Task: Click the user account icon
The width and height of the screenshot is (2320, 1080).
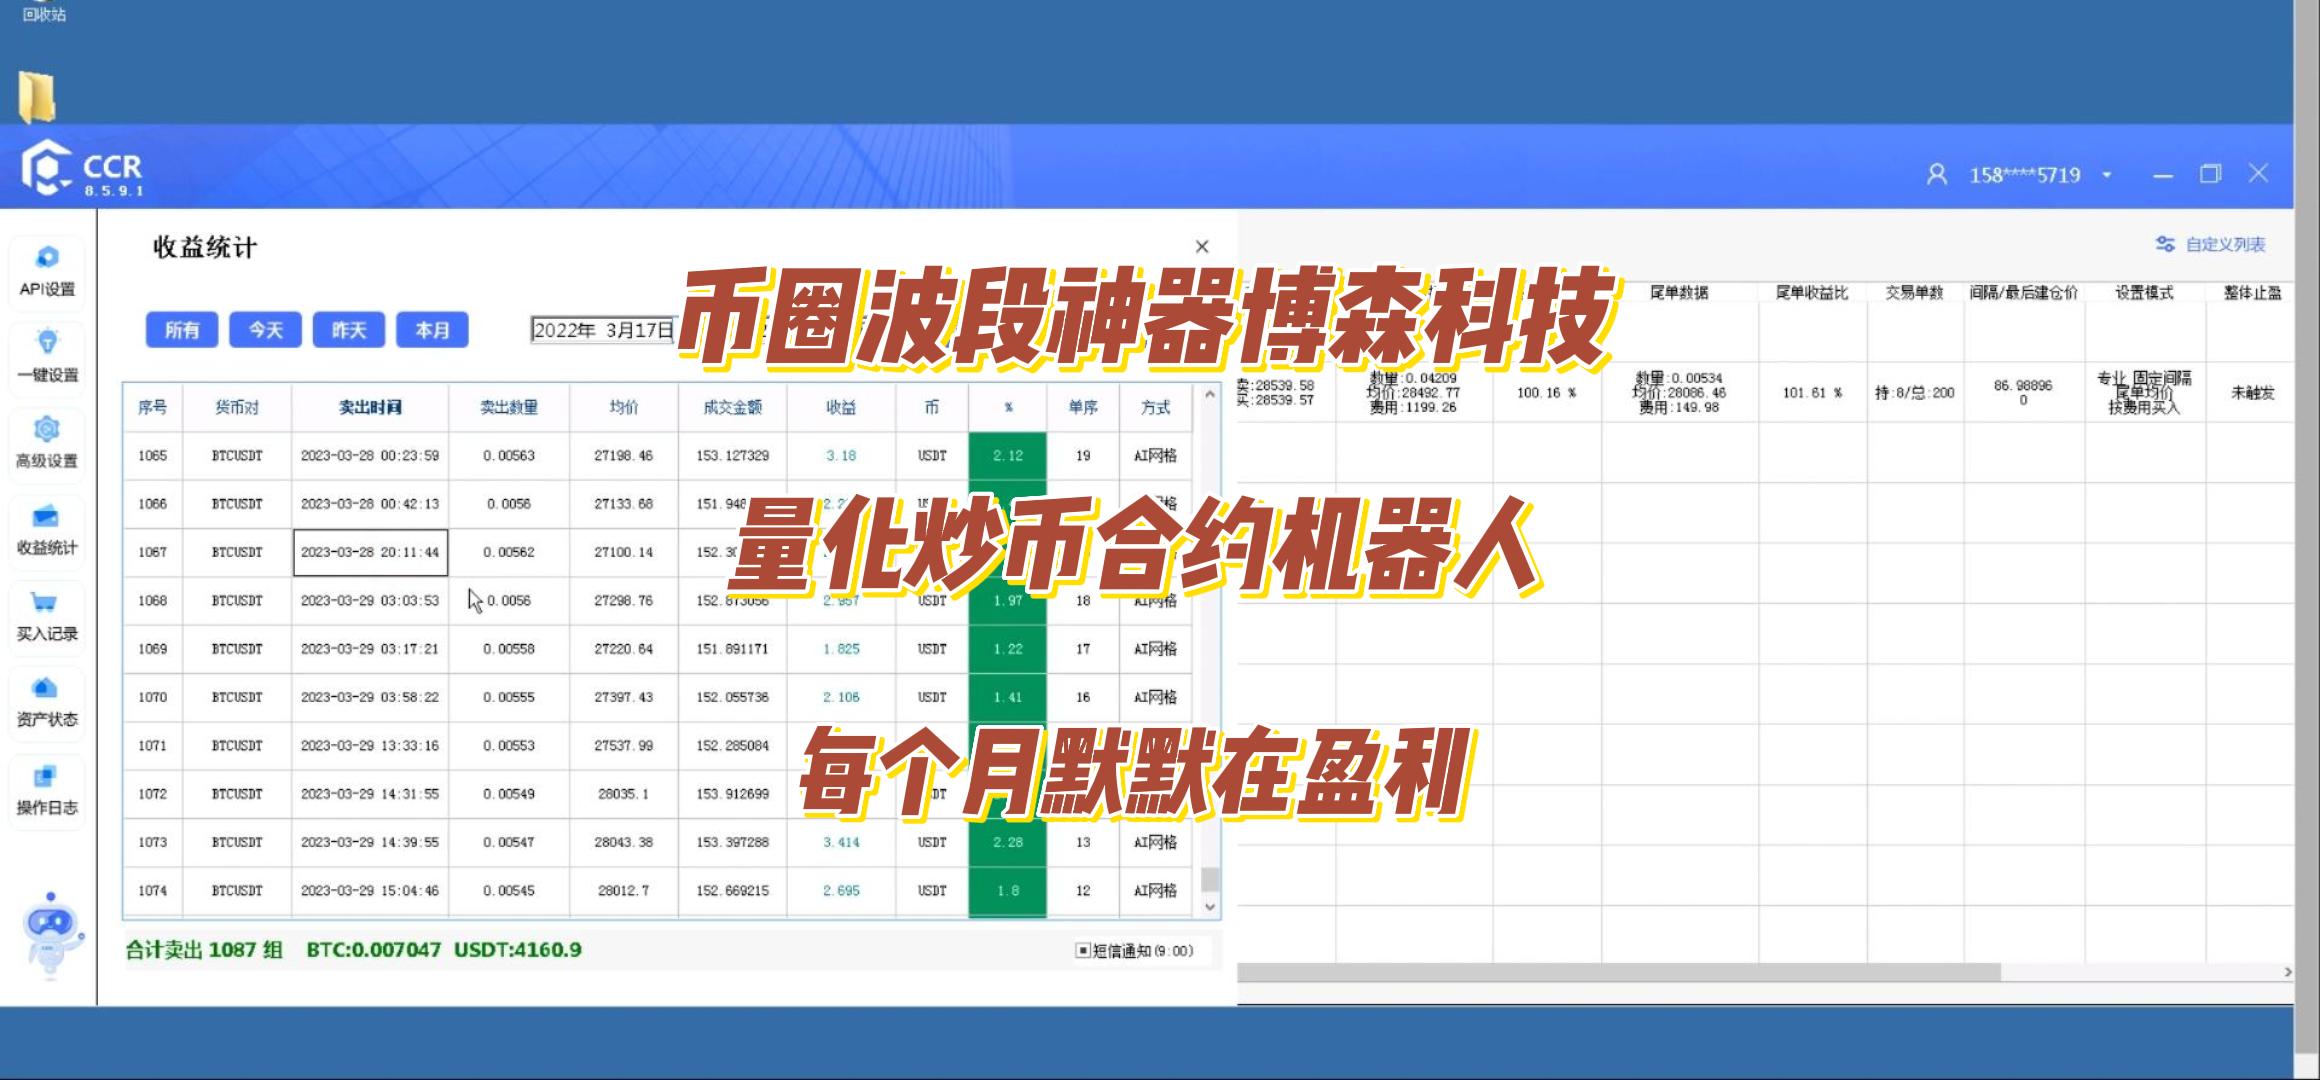Action: point(1937,175)
